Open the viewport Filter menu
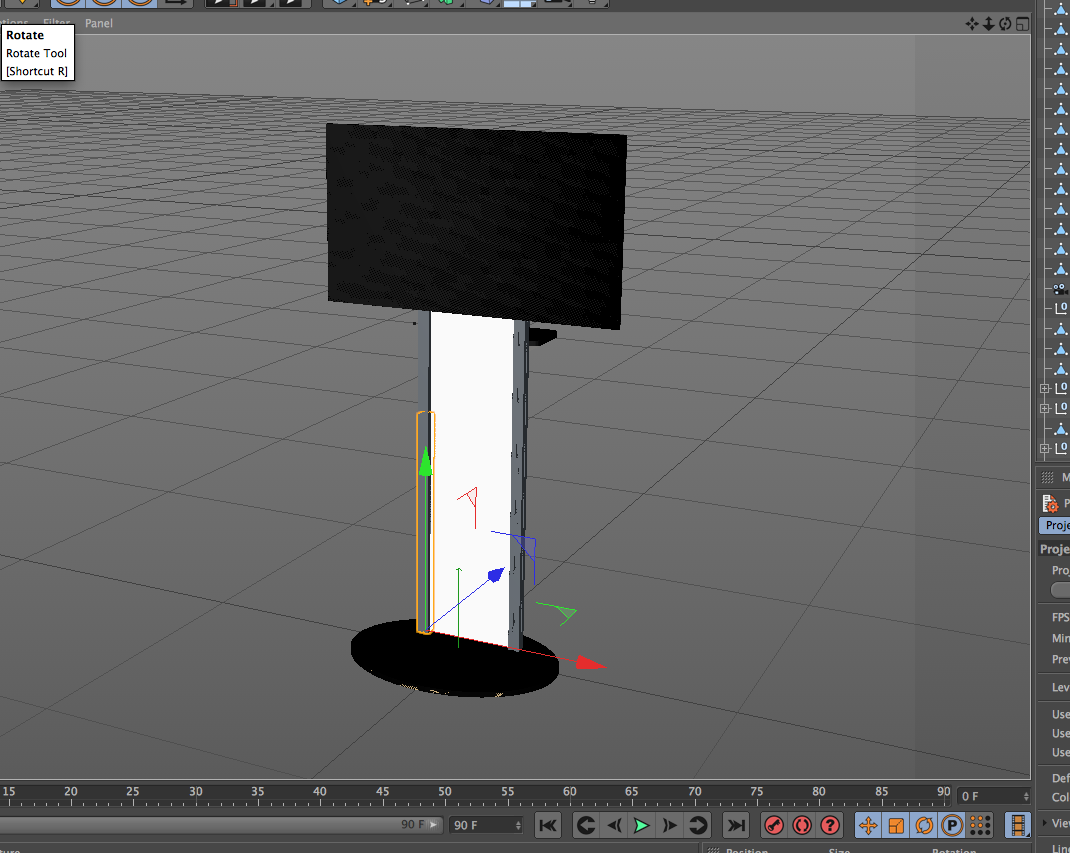 56,23
